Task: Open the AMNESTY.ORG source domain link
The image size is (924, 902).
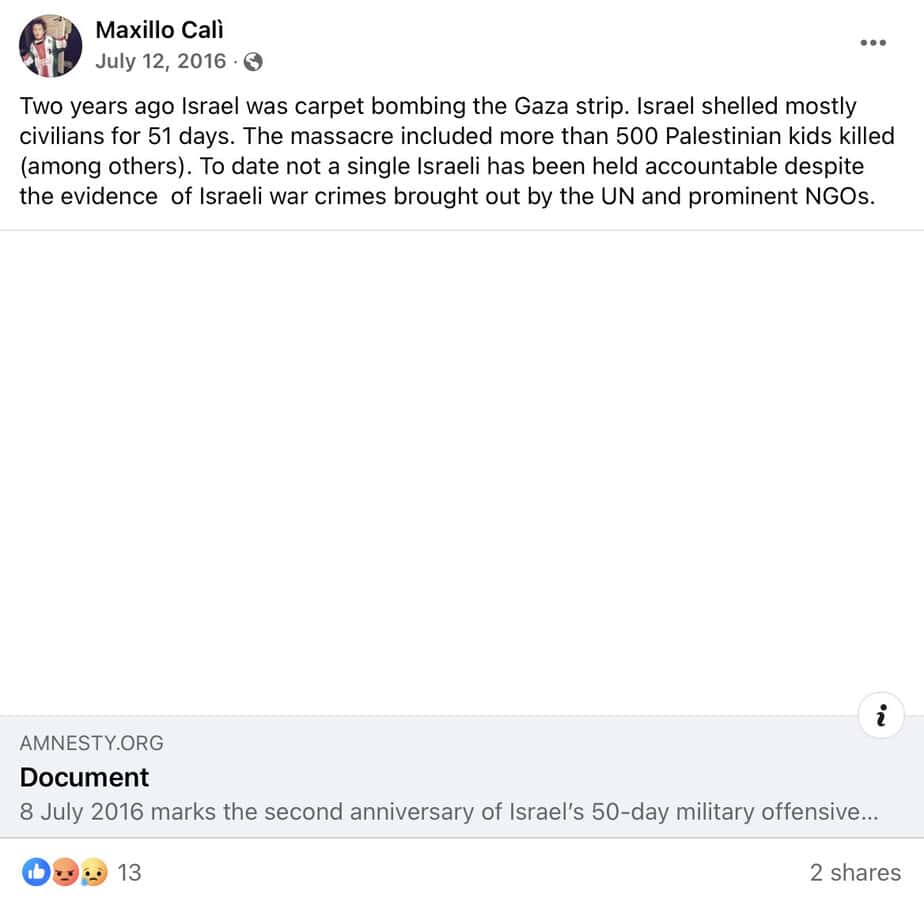Action: (92, 743)
